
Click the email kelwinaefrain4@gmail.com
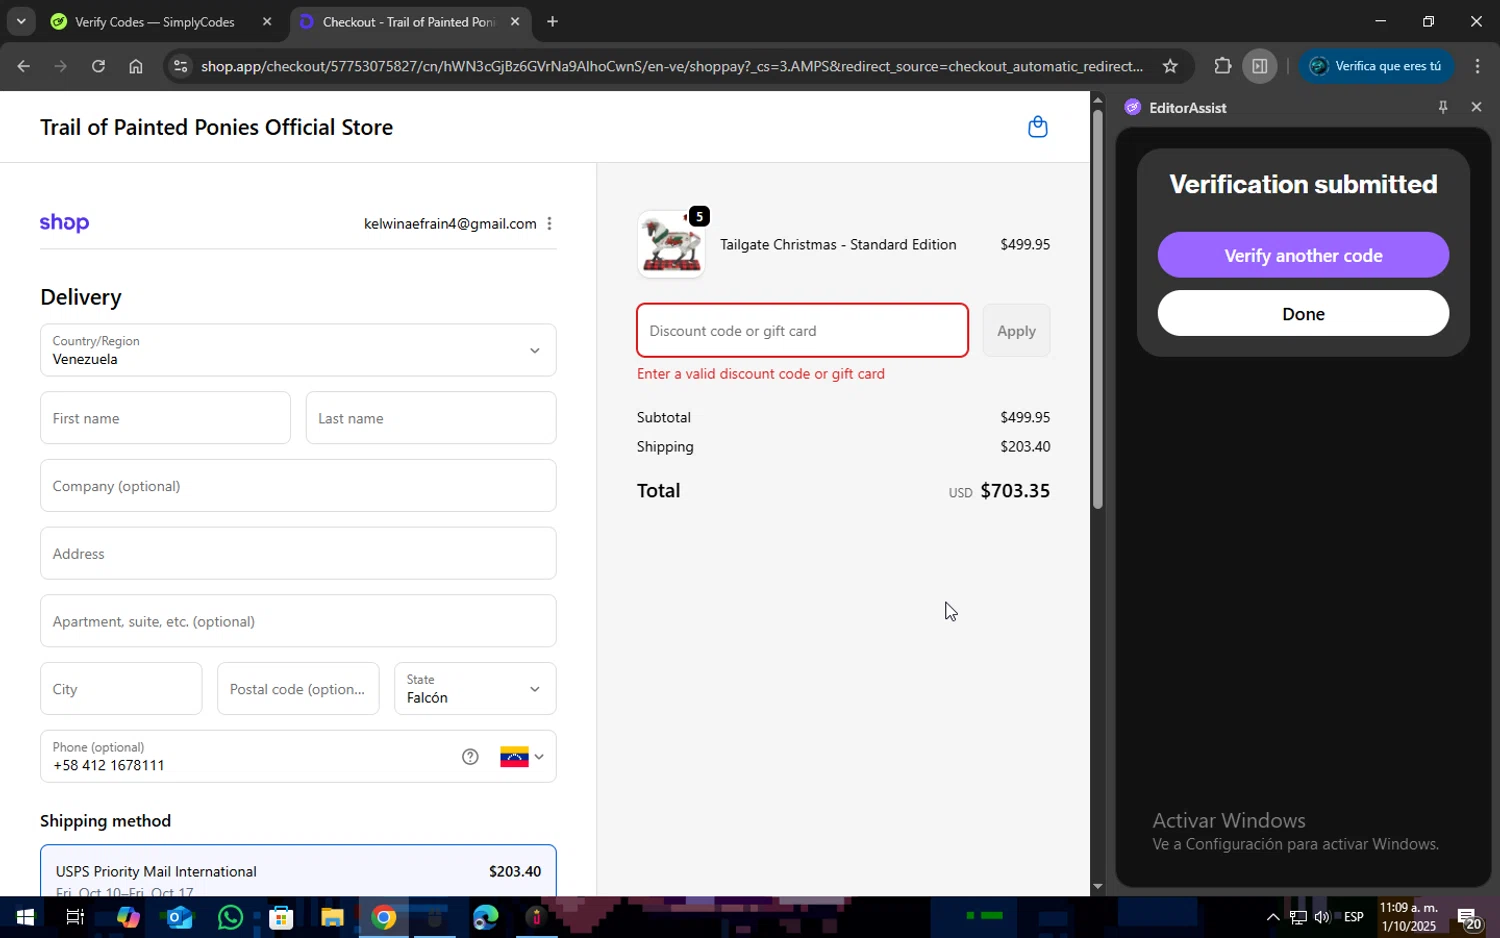click(450, 224)
